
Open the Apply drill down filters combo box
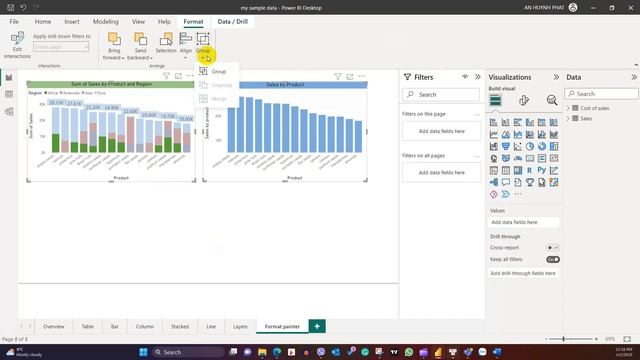coord(61,47)
